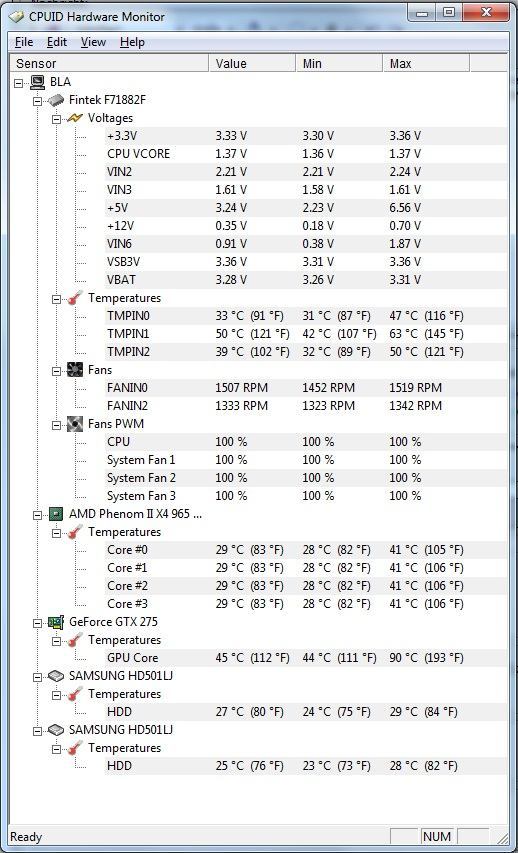Select the Fans PWM icon
Viewport: 518px width, 853px height.
click(x=75, y=424)
